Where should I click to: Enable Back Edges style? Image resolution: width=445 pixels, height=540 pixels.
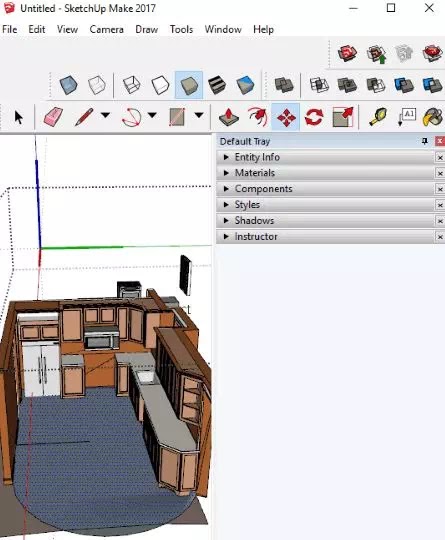tap(96, 85)
